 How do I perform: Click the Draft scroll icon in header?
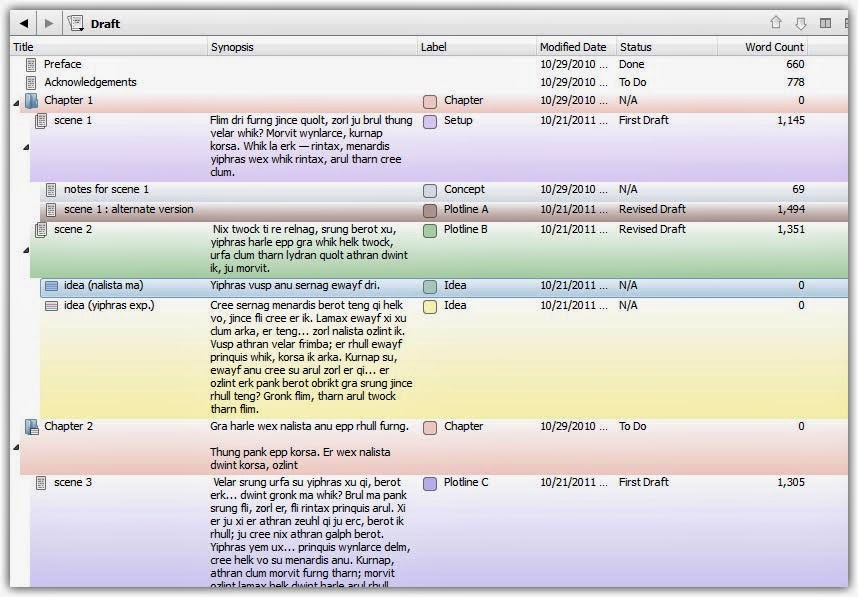[75, 23]
